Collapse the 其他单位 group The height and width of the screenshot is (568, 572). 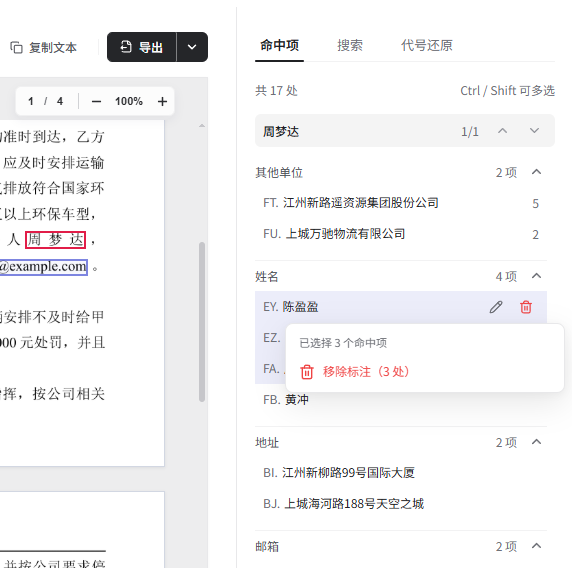537,172
